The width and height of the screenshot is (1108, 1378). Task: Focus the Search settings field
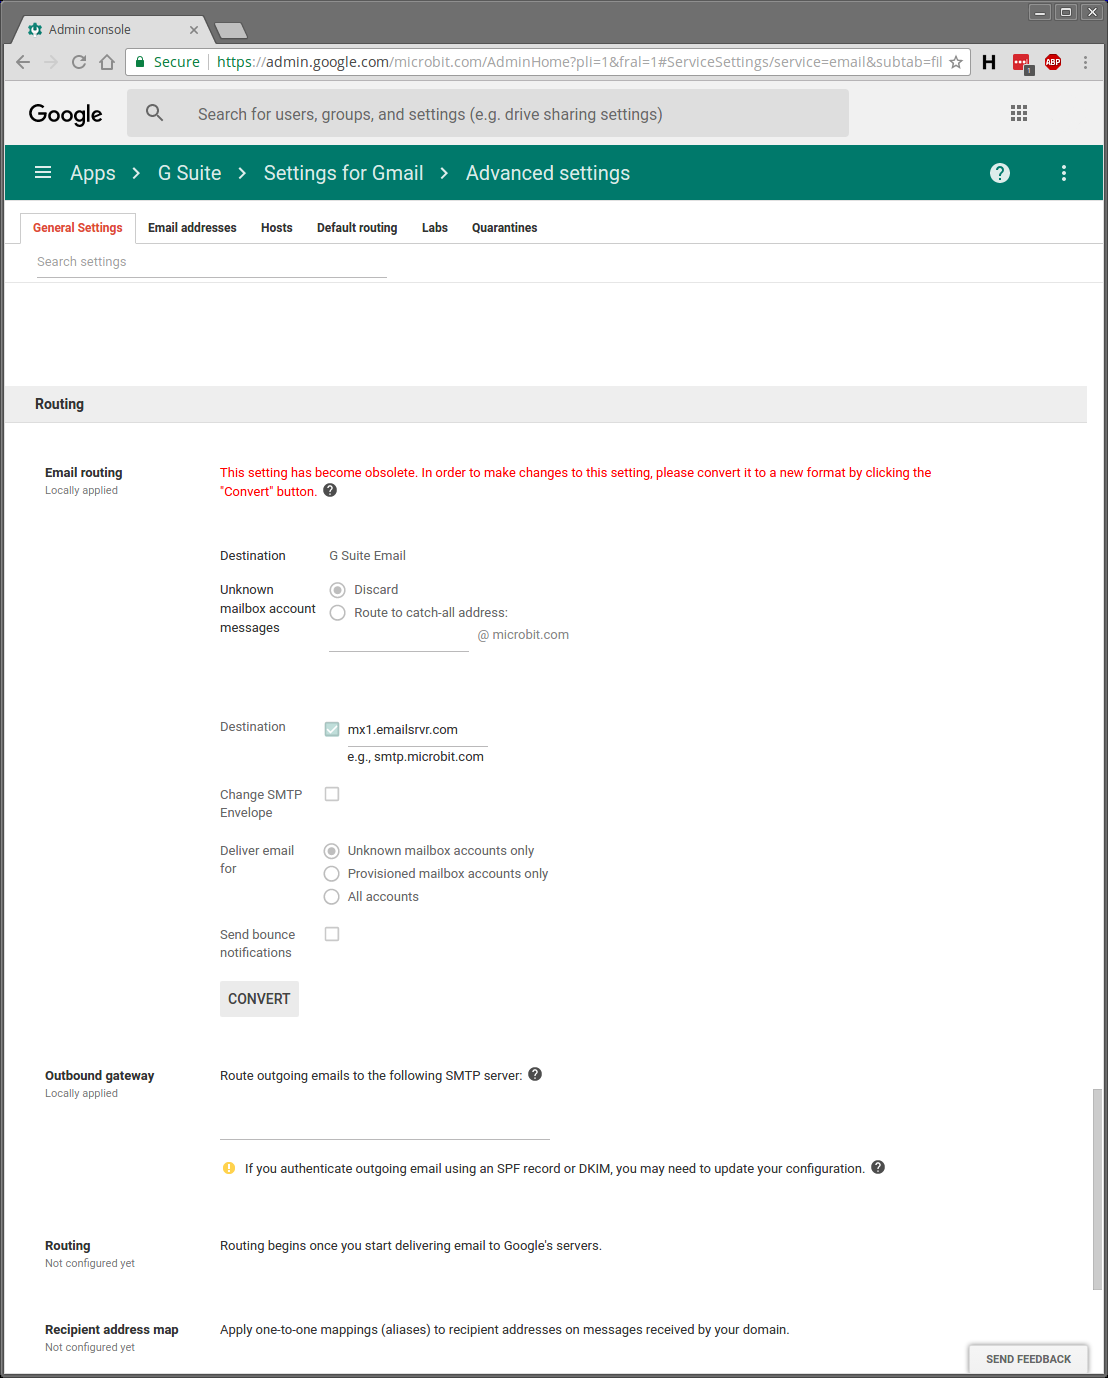[x=212, y=262]
